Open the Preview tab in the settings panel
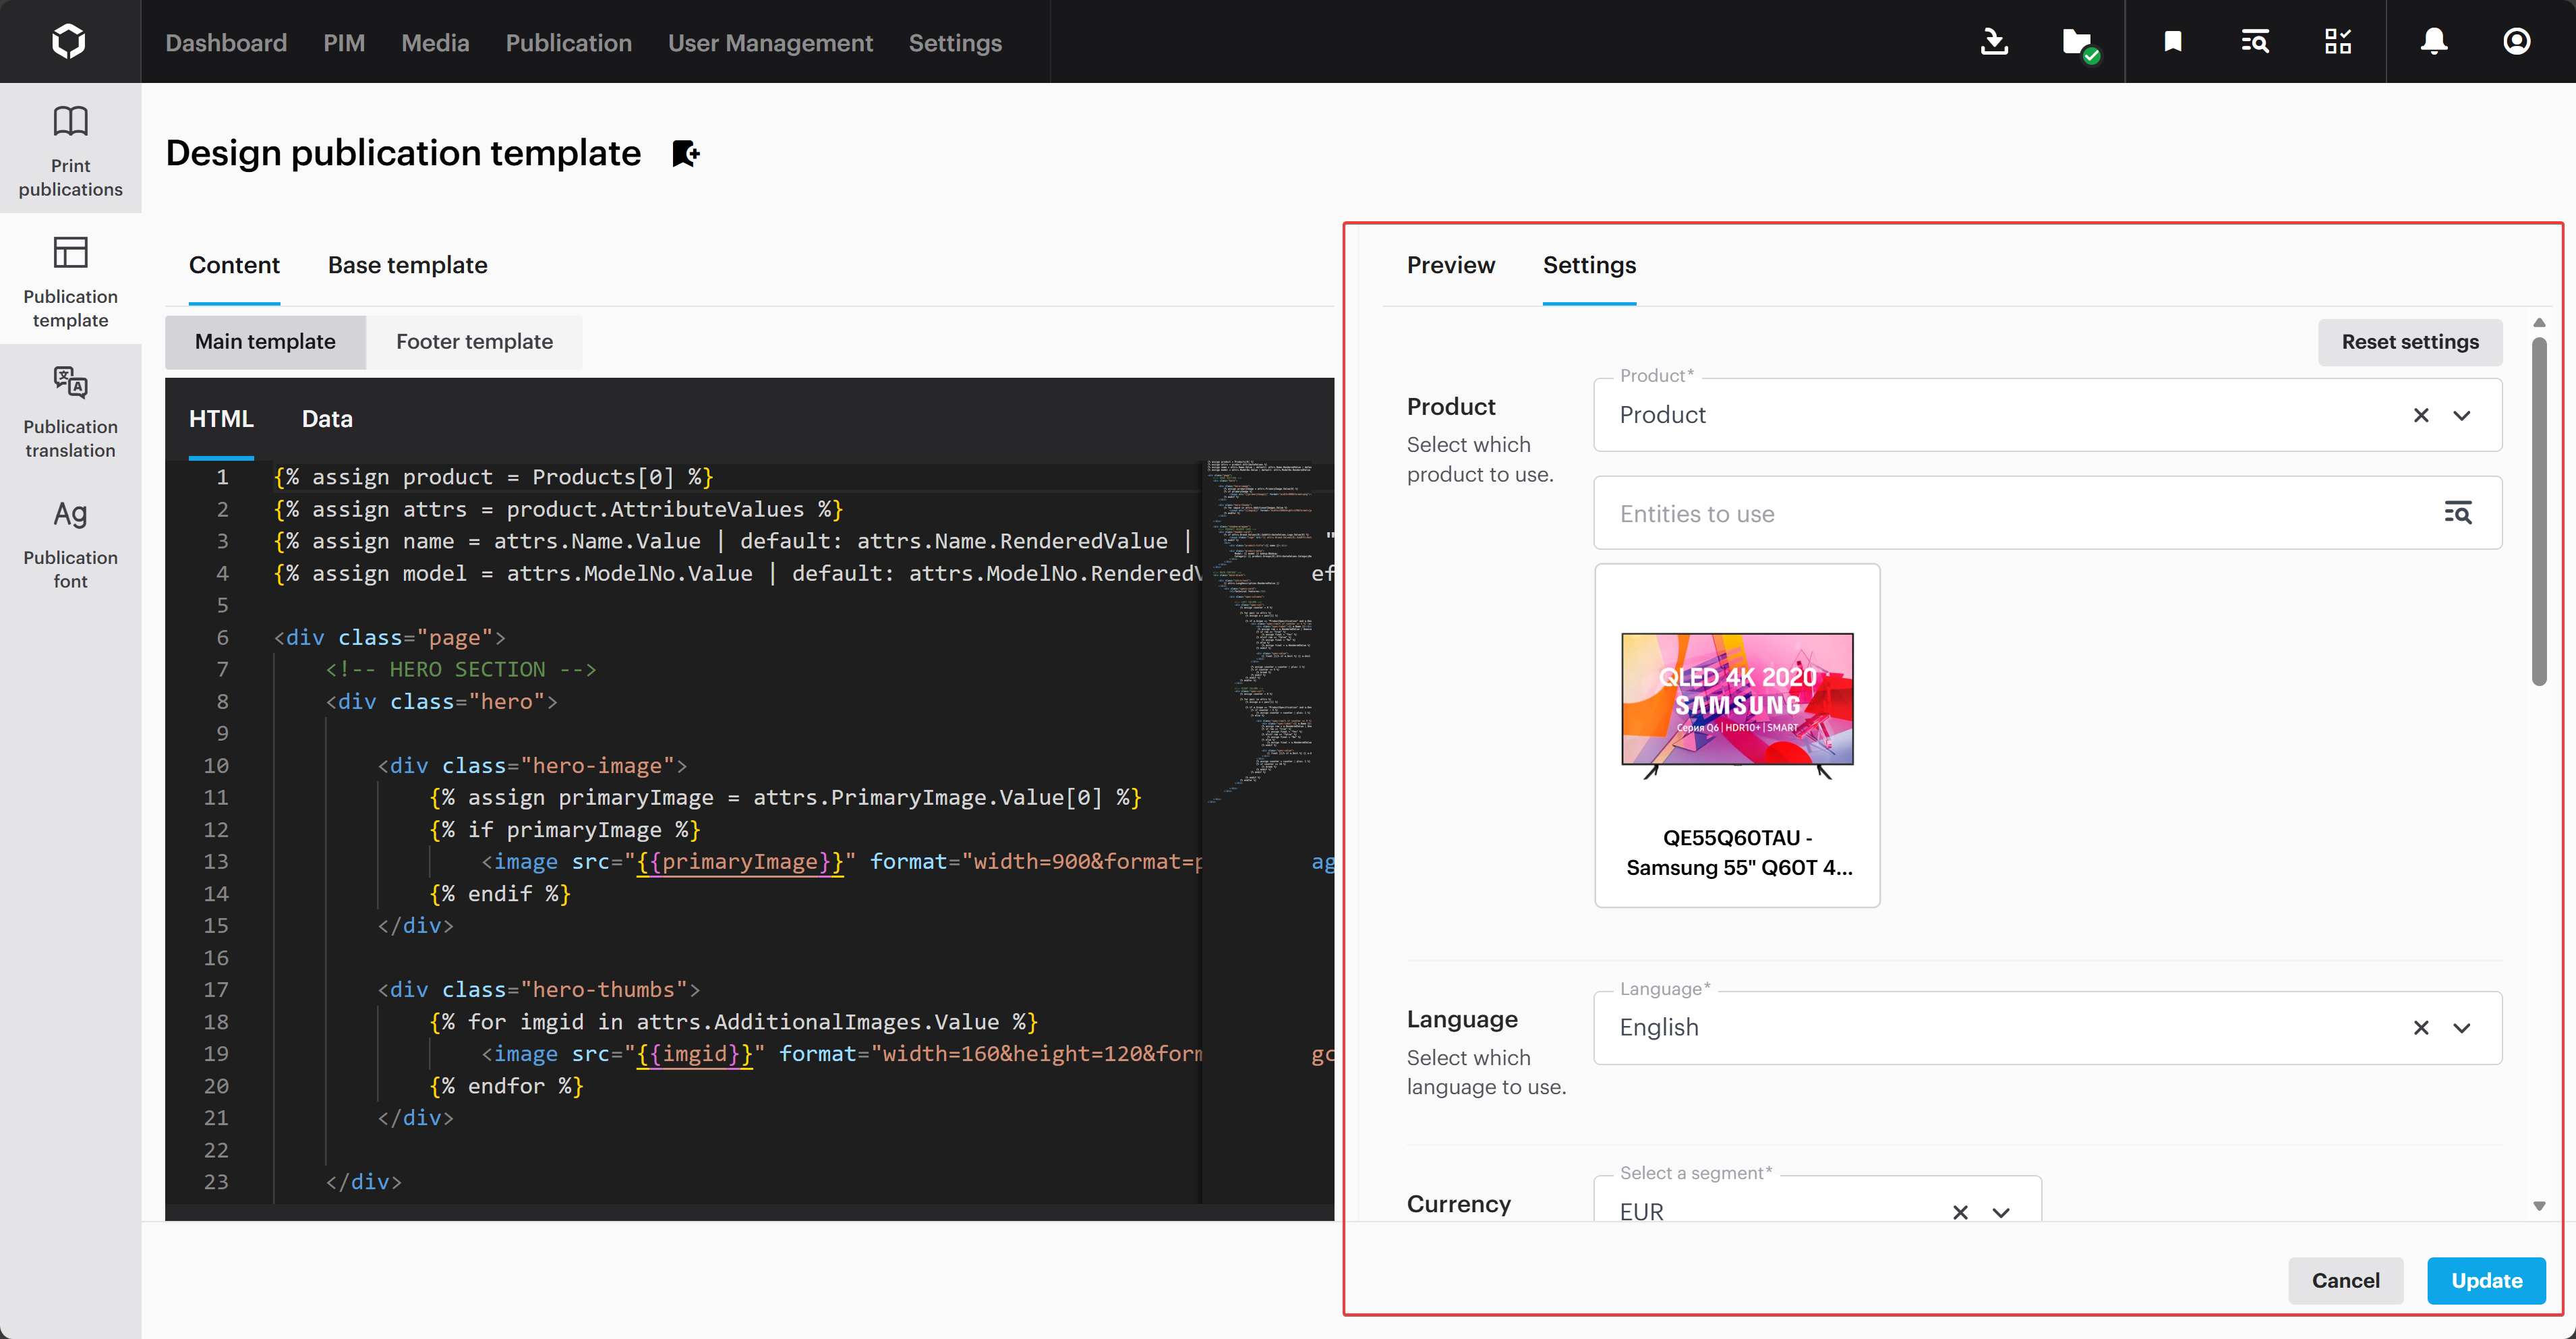Image resolution: width=2576 pixels, height=1339 pixels. tap(1451, 265)
